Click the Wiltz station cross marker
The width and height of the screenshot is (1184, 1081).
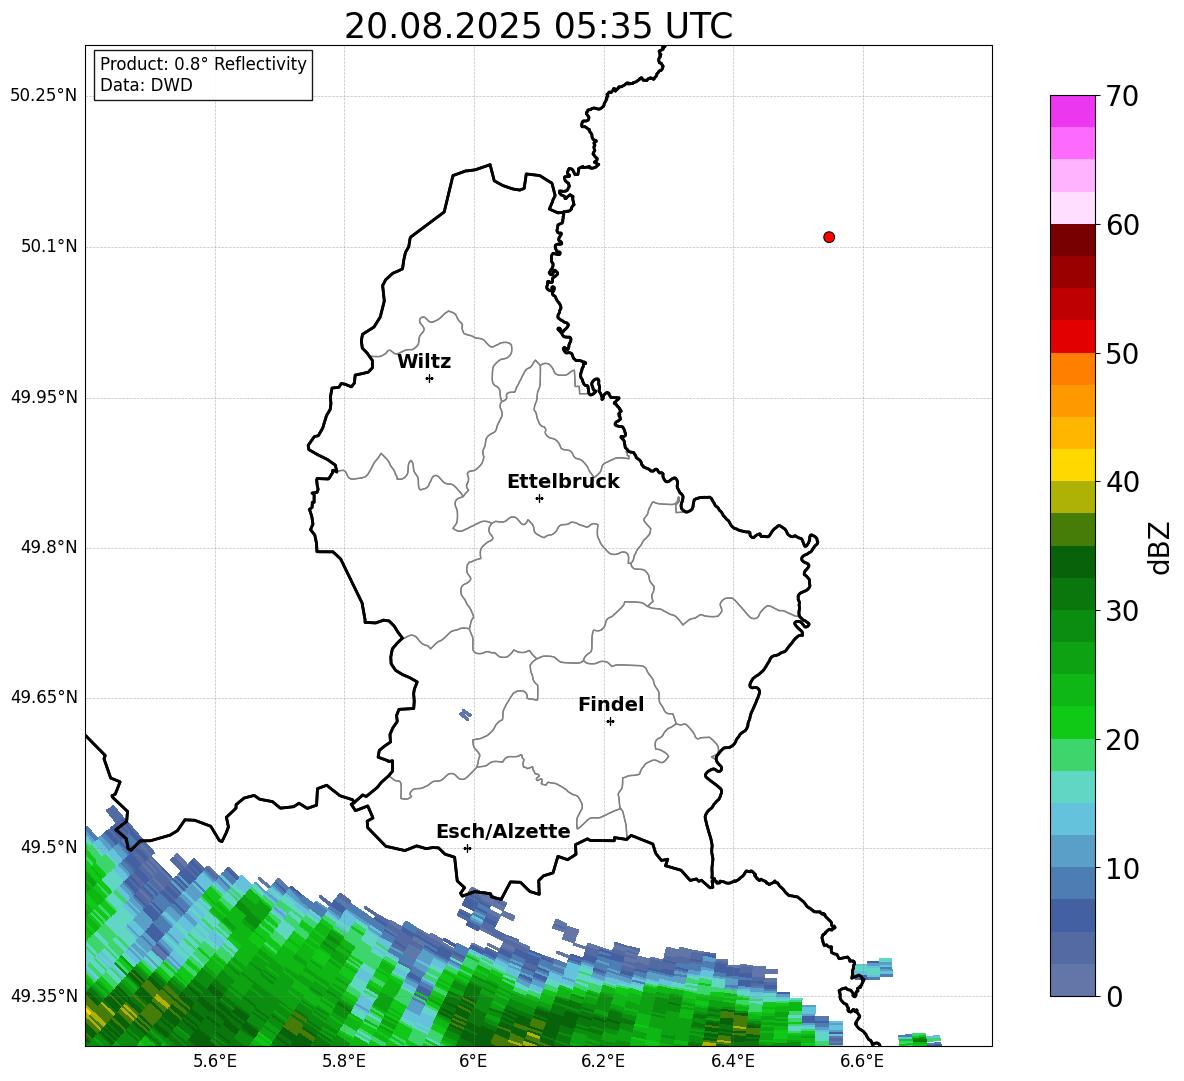tap(430, 378)
